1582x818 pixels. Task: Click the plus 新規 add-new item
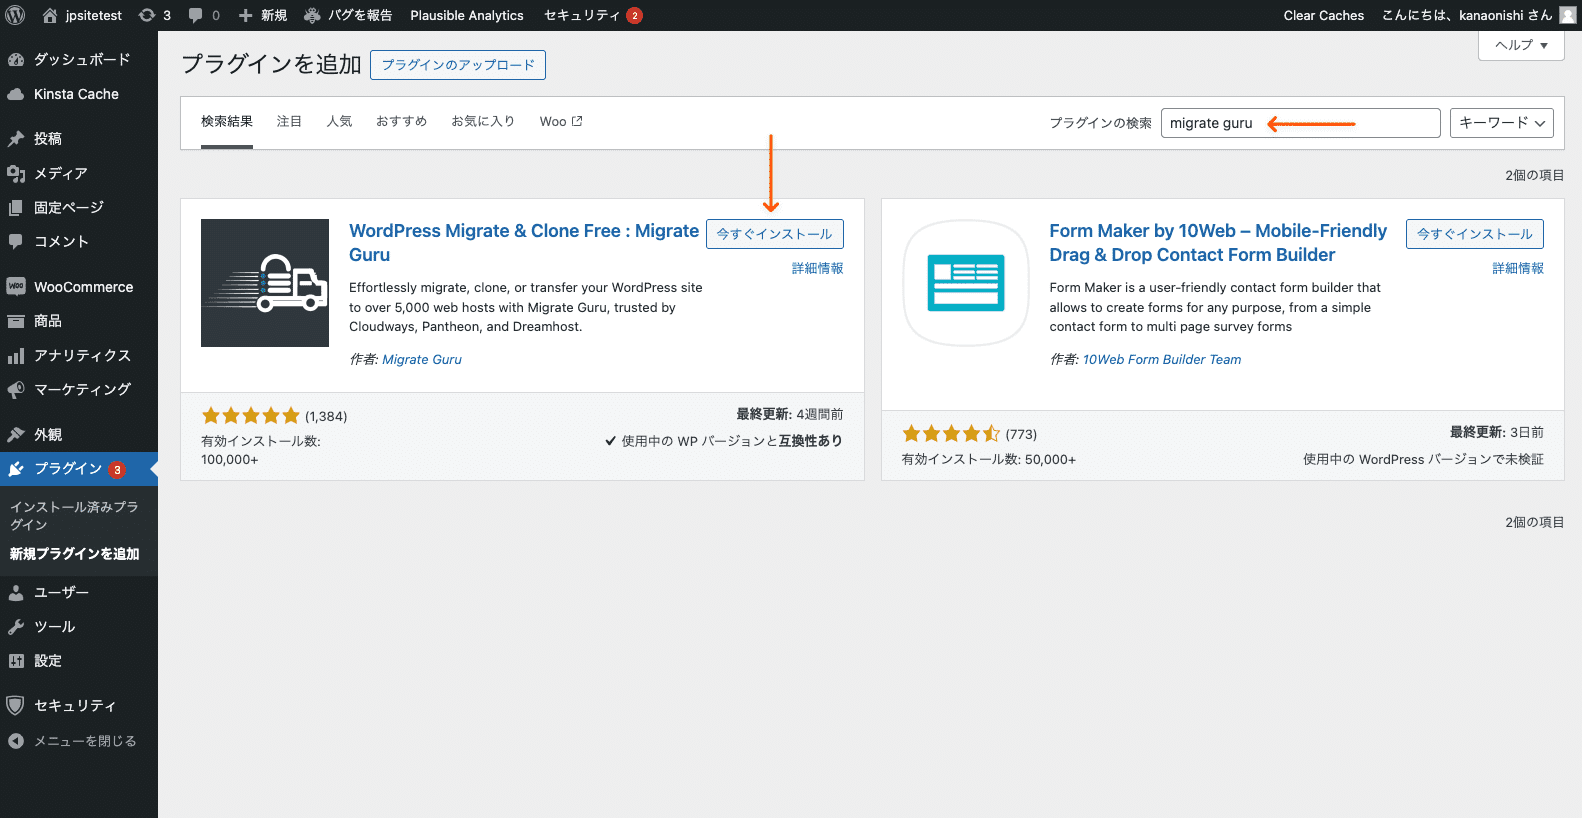pos(262,15)
